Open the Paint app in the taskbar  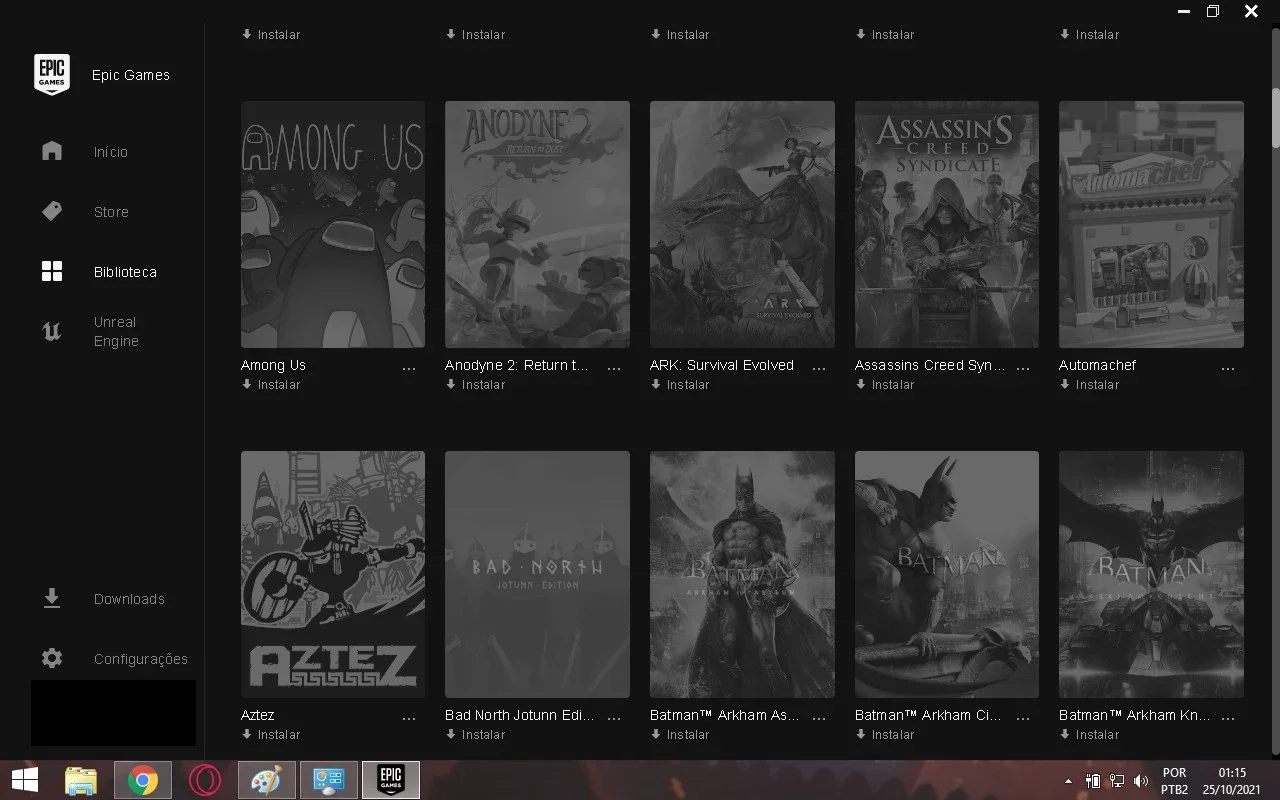point(266,780)
